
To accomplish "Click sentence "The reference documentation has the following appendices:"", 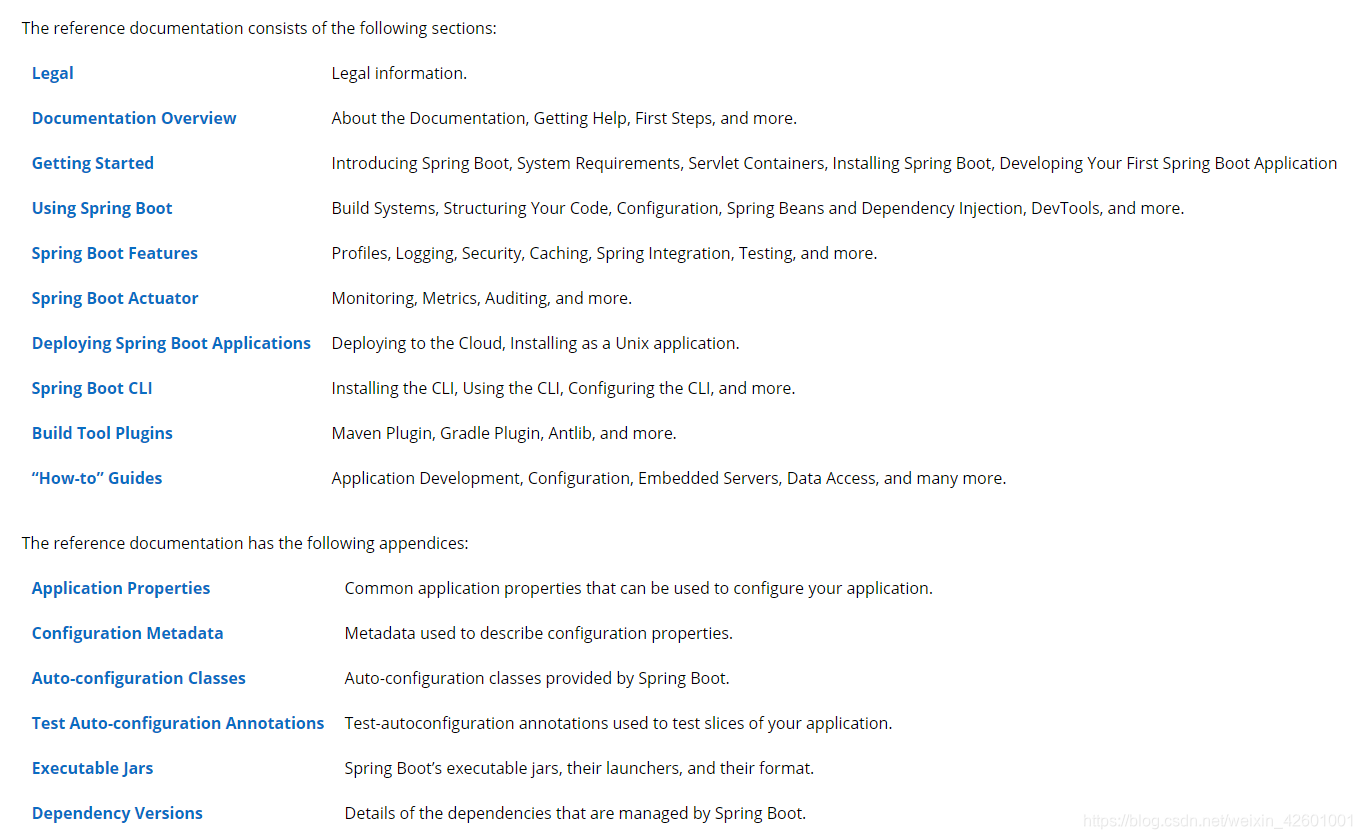I will point(245,543).
